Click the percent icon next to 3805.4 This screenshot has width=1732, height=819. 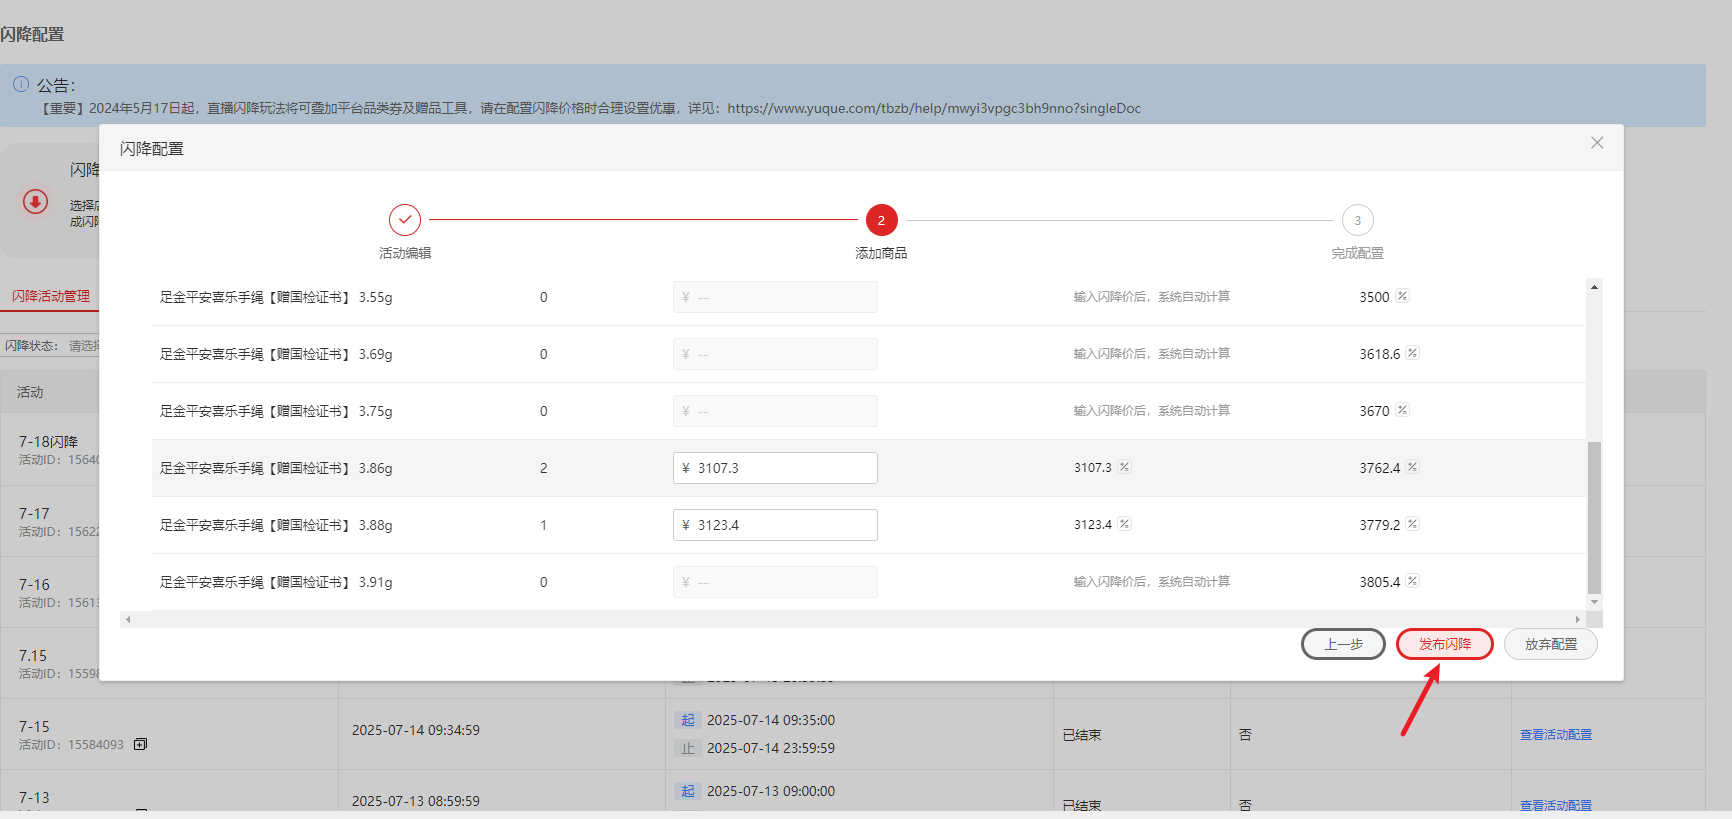coord(1412,581)
